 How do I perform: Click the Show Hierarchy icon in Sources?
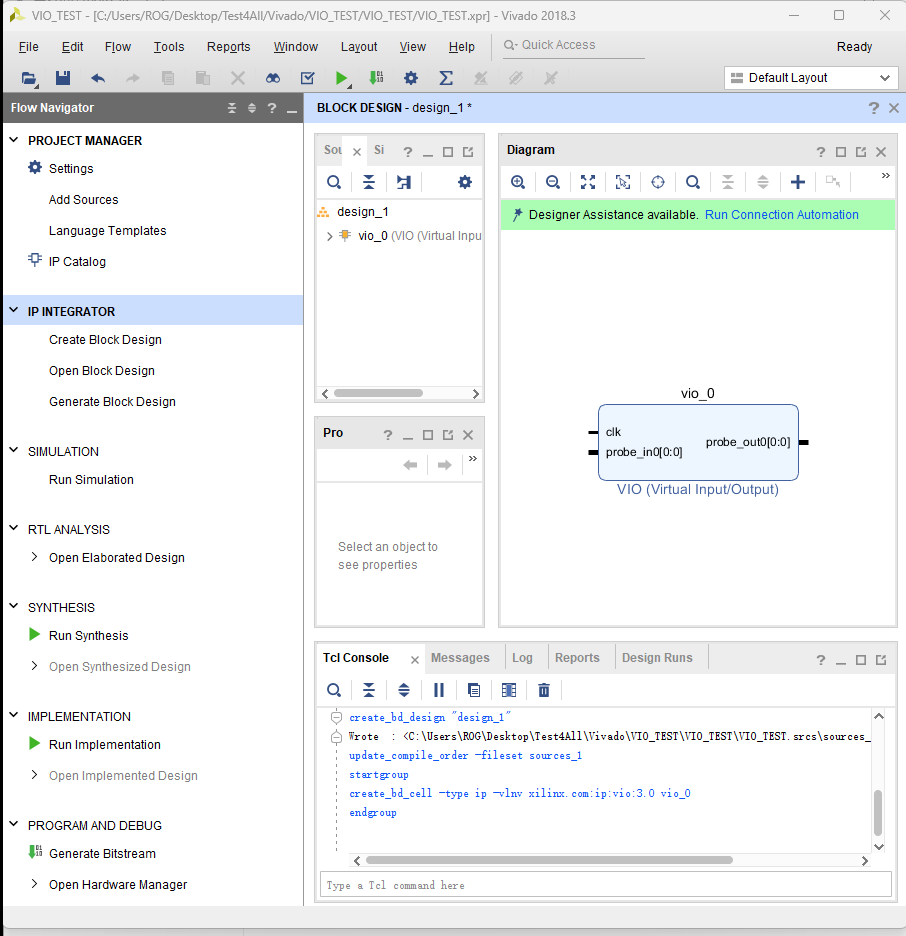click(x=404, y=182)
